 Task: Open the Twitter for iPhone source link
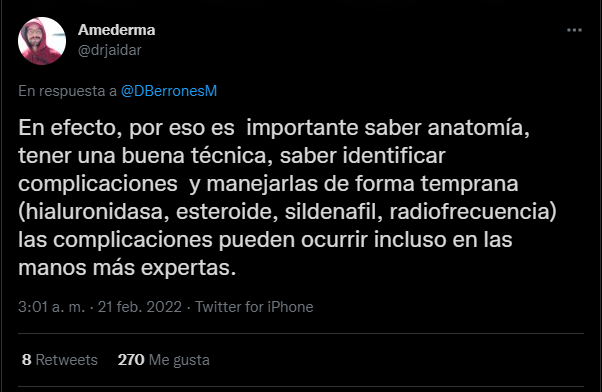[254, 307]
